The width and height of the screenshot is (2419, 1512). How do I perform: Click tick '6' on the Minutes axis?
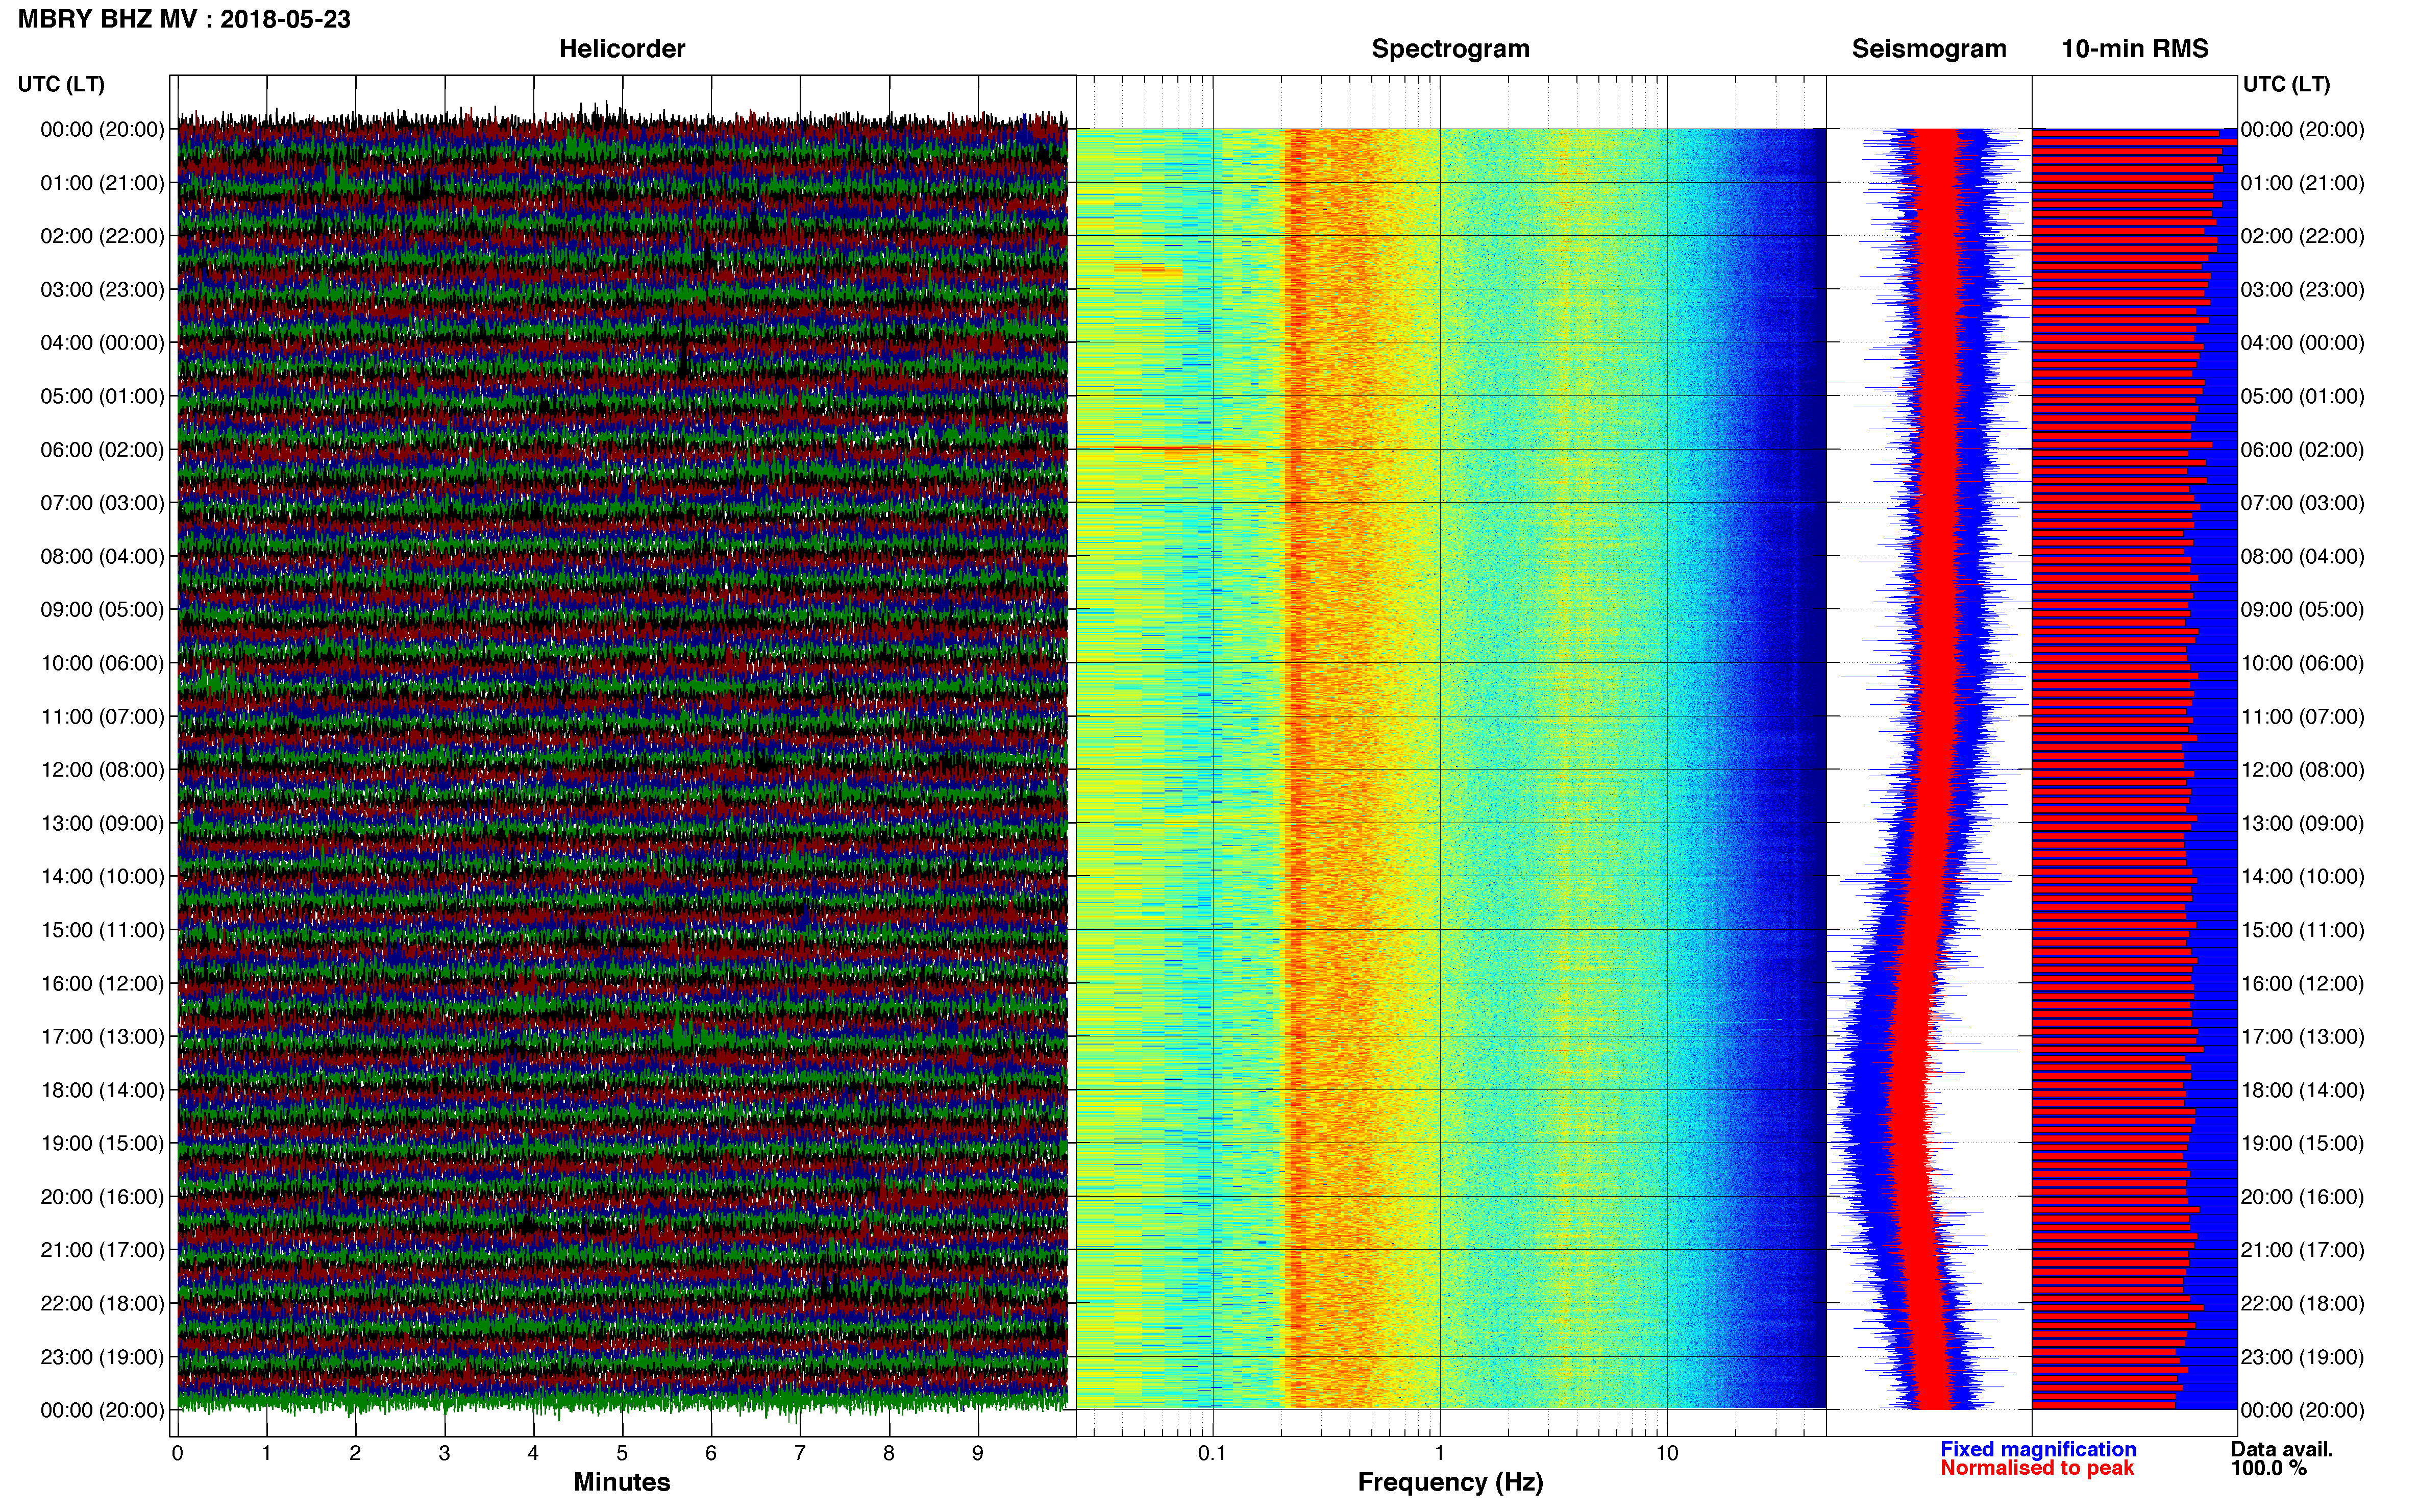tap(711, 1454)
